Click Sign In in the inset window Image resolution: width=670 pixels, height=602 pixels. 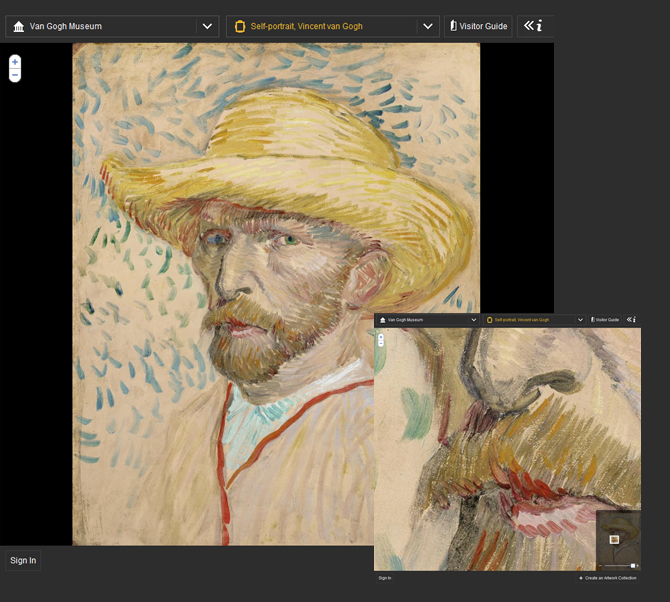coord(385,578)
